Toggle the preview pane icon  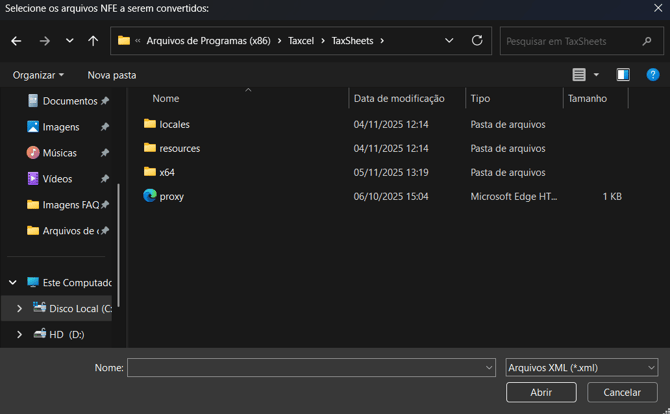(623, 75)
